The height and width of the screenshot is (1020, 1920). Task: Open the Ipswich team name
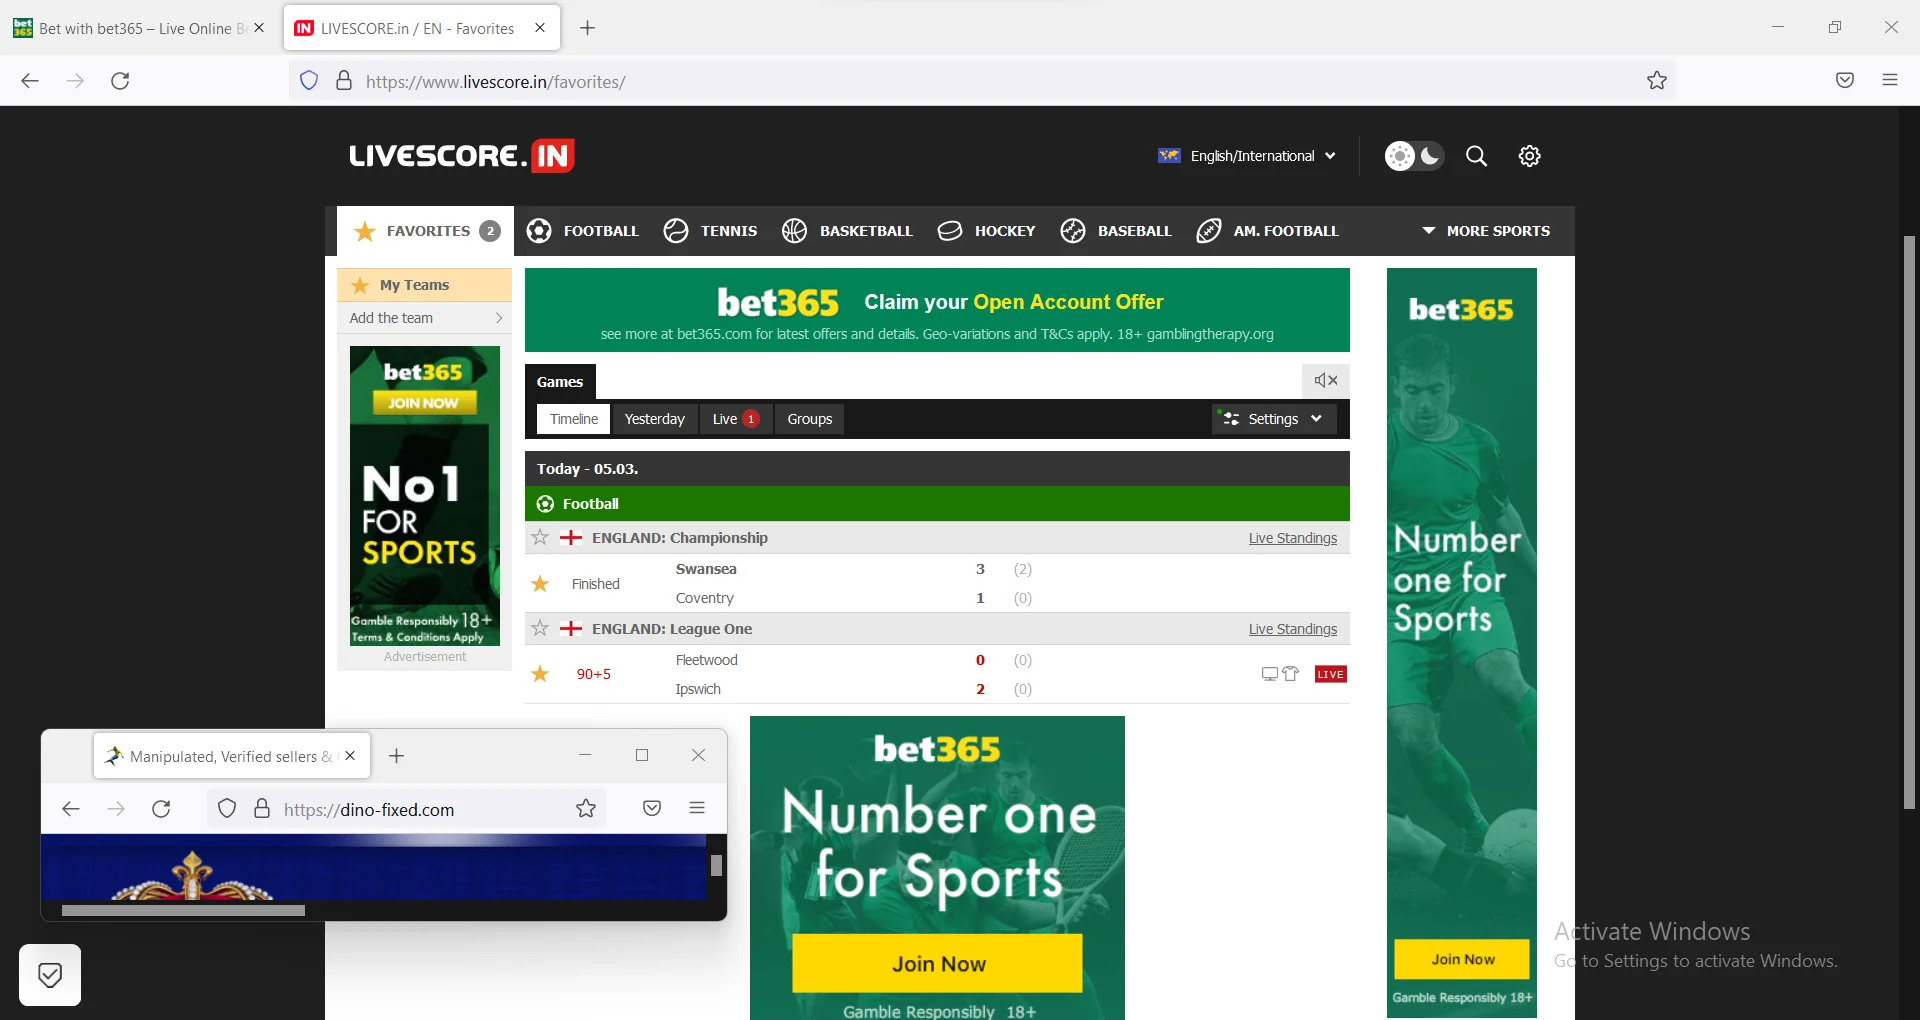[698, 689]
